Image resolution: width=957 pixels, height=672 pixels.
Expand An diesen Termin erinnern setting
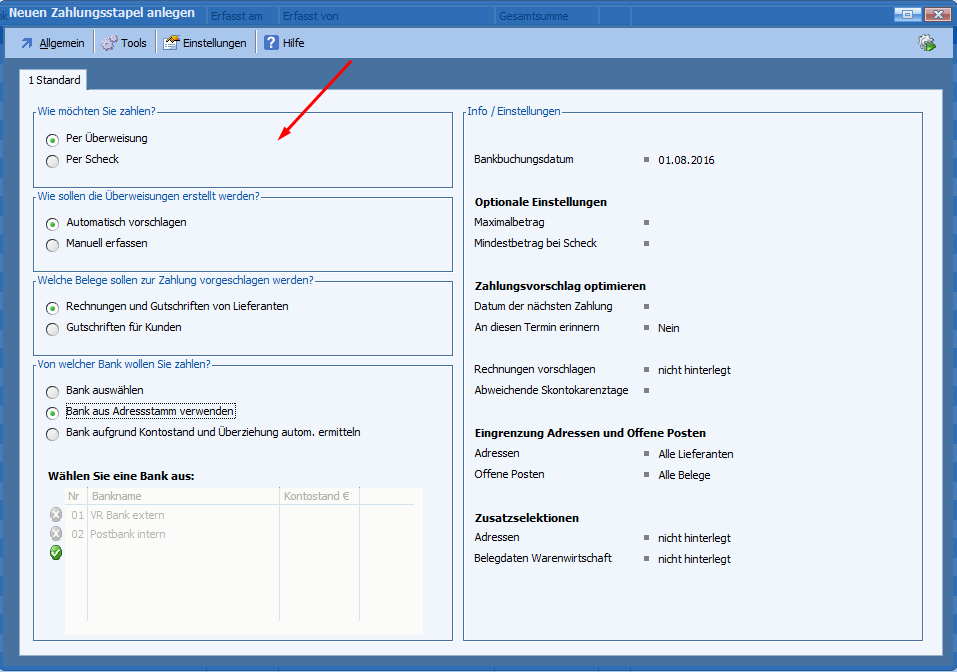pos(668,328)
